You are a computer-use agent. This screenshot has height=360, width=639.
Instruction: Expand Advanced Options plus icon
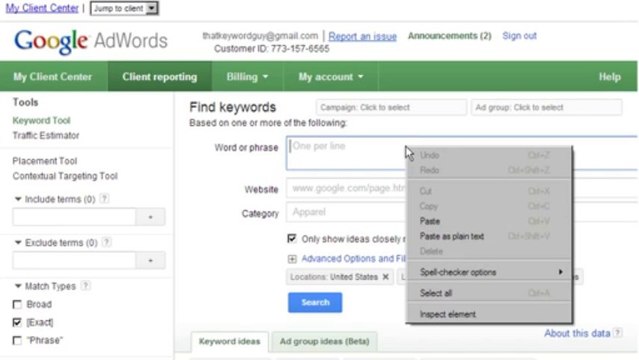pyautogui.click(x=292, y=259)
